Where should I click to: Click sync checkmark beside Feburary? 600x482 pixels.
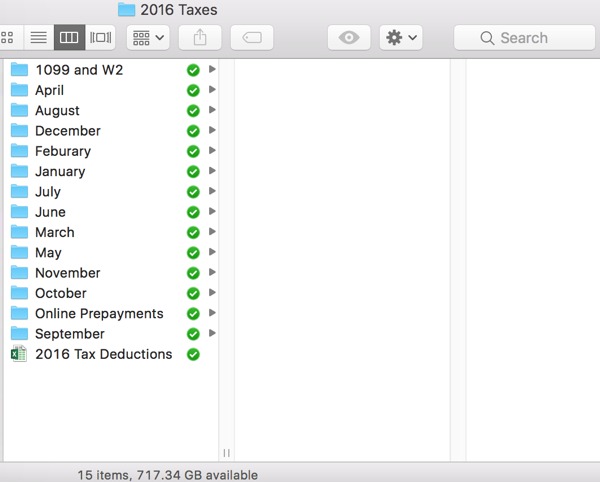[x=193, y=151]
